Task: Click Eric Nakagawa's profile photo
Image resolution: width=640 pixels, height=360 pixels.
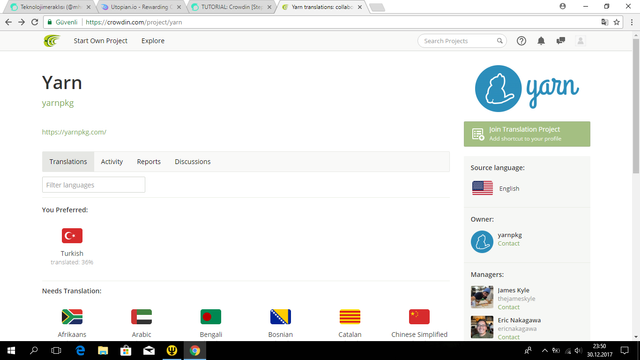Action: [x=482, y=327]
